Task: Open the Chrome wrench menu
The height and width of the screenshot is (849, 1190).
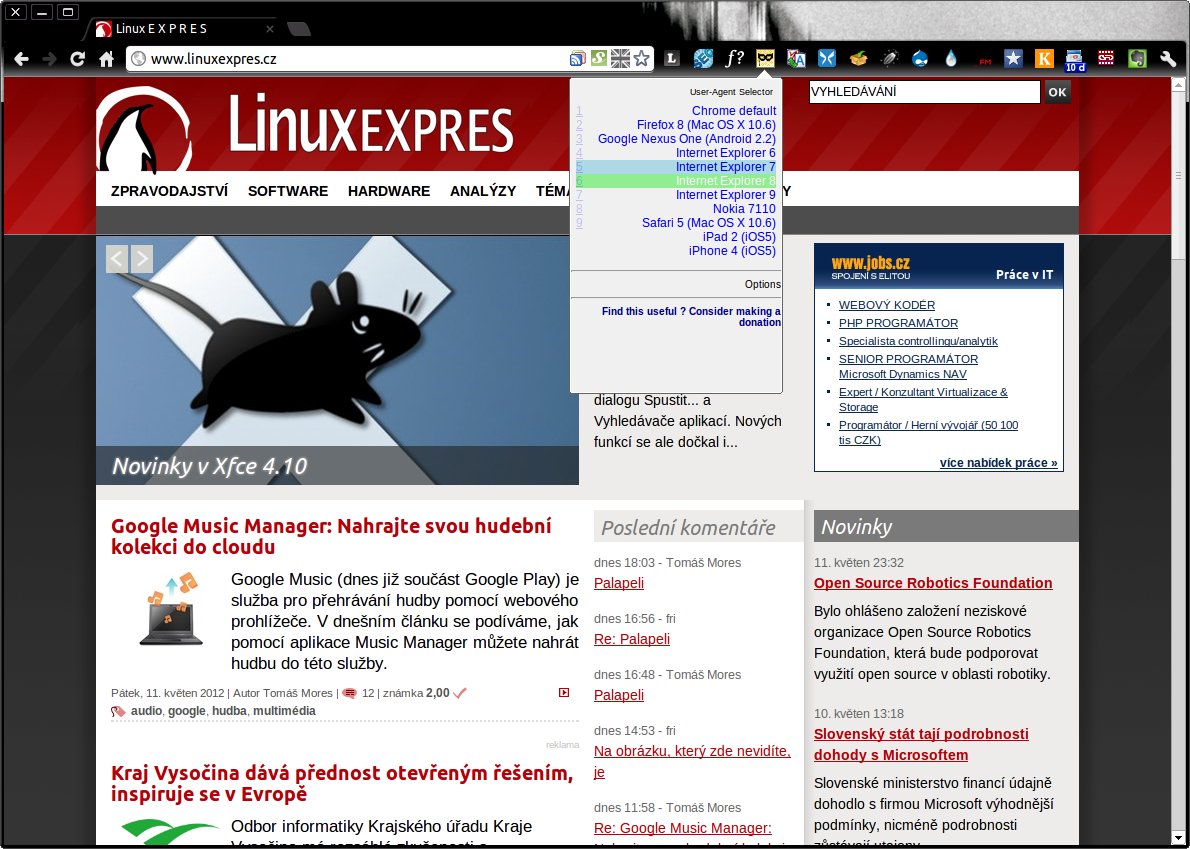Action: [1168, 58]
